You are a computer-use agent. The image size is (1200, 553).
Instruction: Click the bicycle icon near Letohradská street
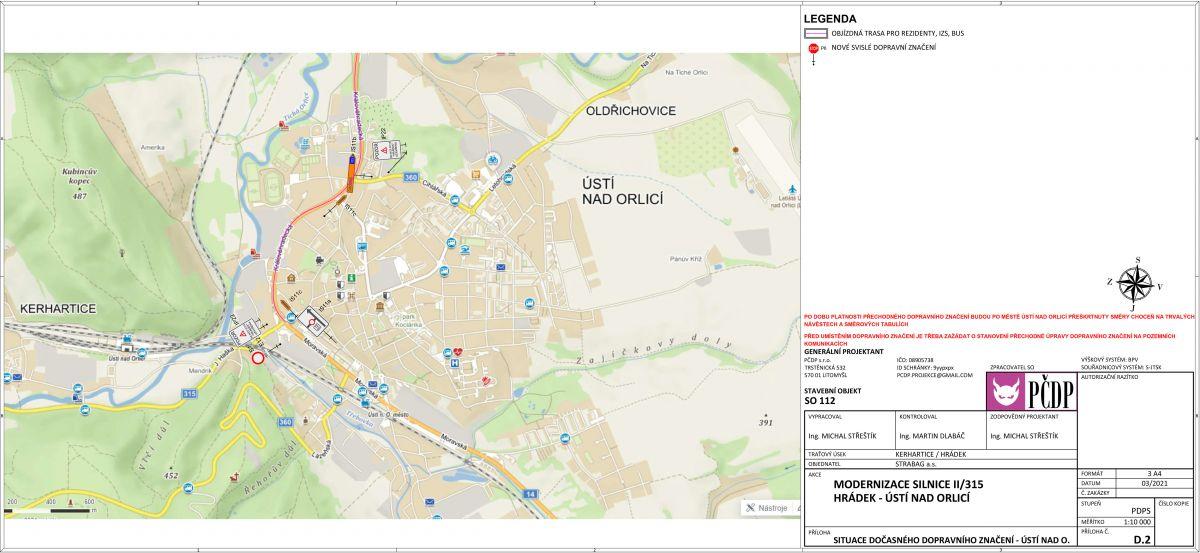(x=493, y=157)
